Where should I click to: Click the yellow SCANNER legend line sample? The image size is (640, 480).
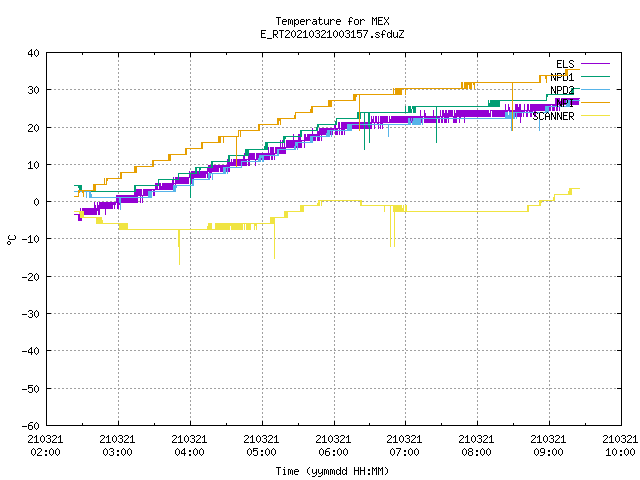pos(595,116)
